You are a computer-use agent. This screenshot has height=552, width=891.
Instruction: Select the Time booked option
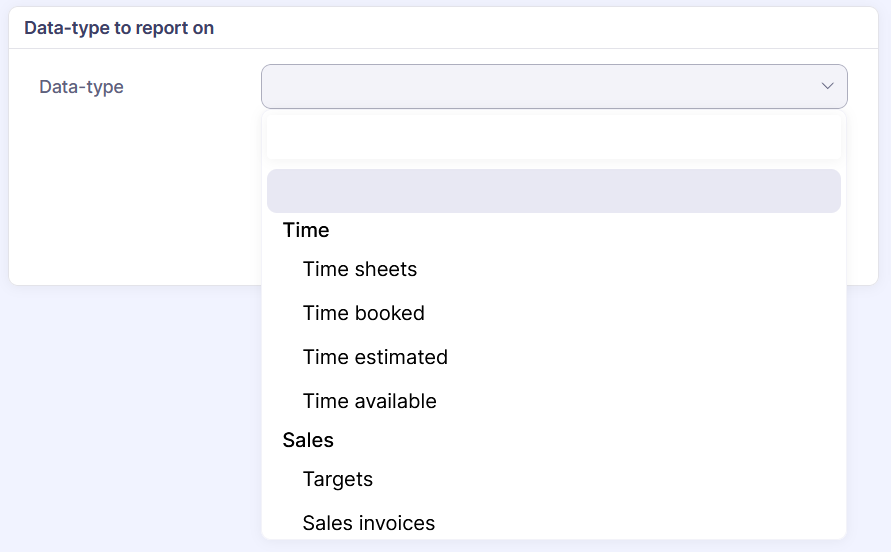point(364,313)
